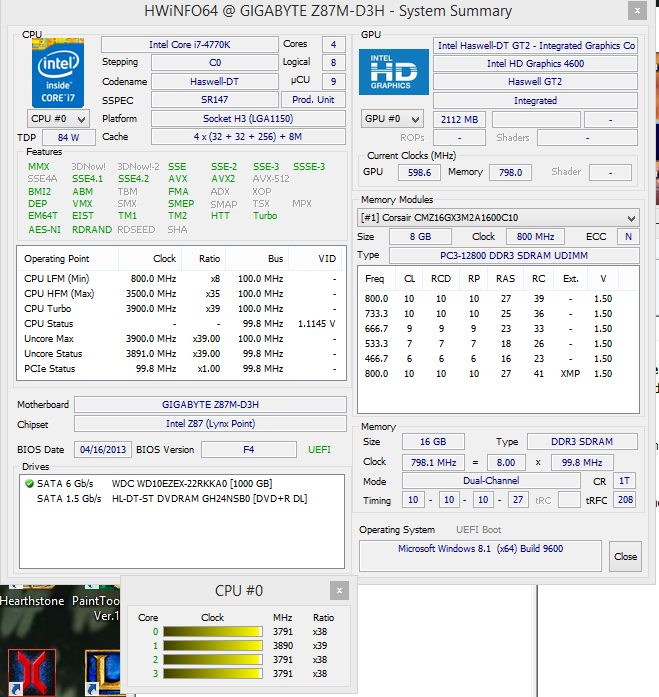Screen dimensions: 659x697
Task: Click the 2112 MB GPU memory field
Action: pyautogui.click(x=459, y=120)
